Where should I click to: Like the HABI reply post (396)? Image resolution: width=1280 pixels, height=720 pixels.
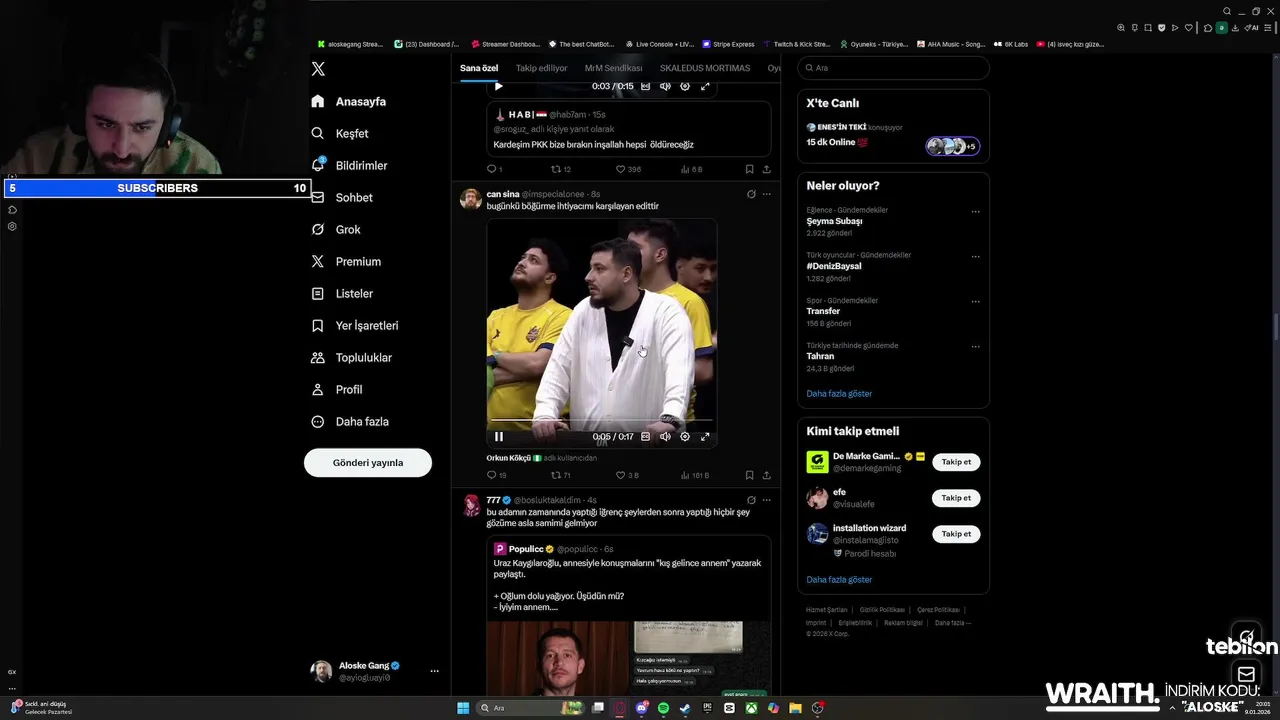click(628, 169)
